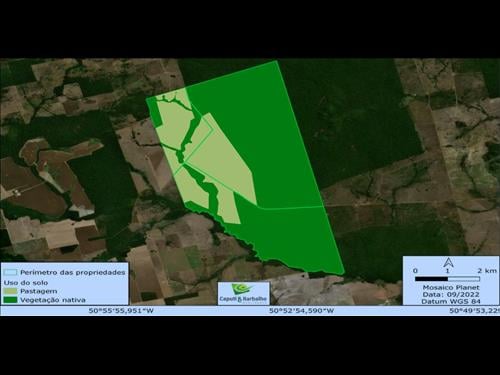
Task: Click the 'Mosaico Planet' source text
Action: point(451,287)
